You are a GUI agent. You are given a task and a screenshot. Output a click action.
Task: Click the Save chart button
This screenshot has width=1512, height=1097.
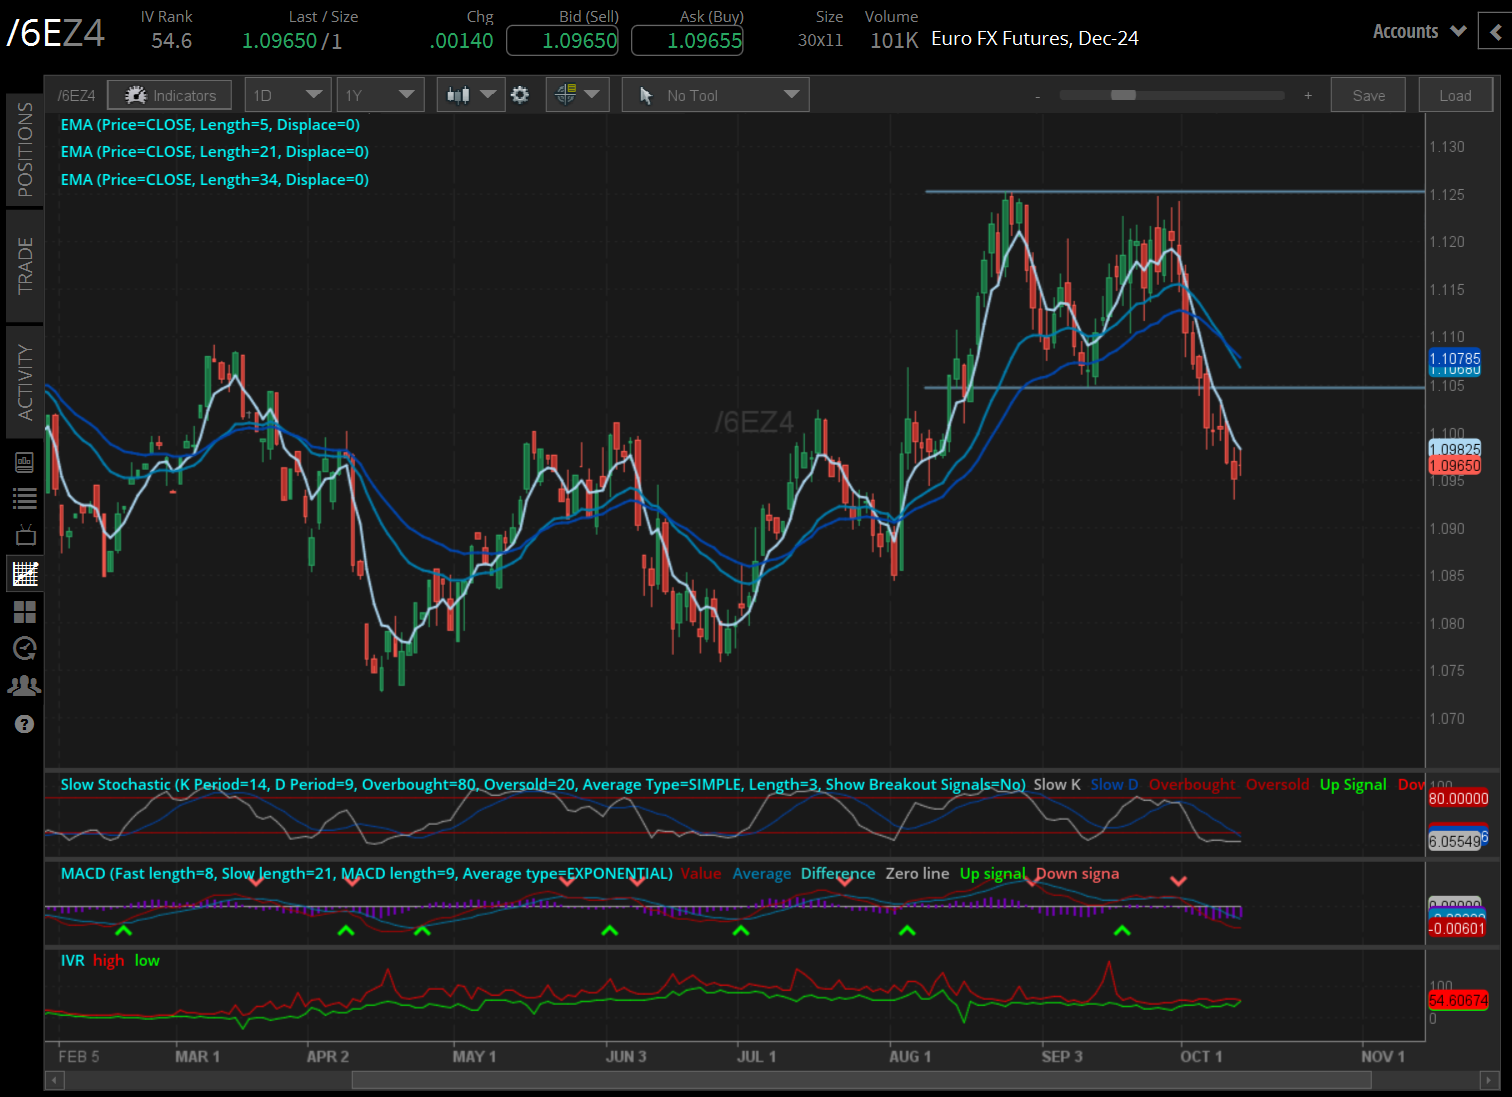(x=1368, y=94)
